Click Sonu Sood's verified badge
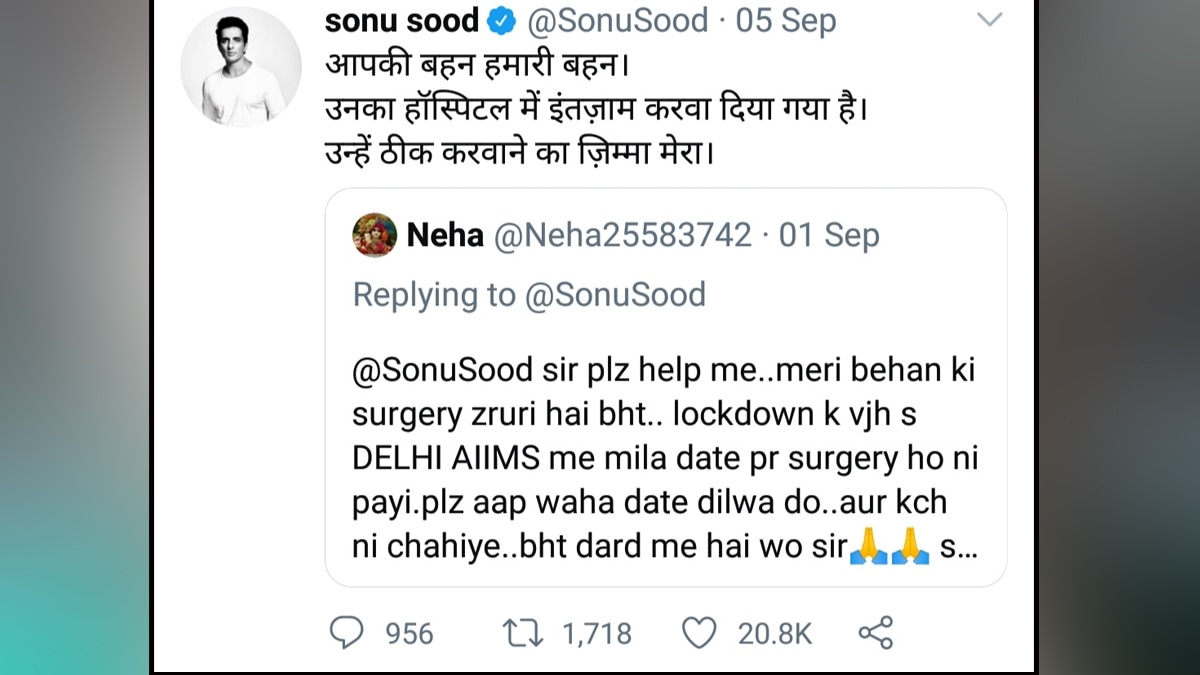Viewport: 1200px width, 675px height. (x=500, y=18)
